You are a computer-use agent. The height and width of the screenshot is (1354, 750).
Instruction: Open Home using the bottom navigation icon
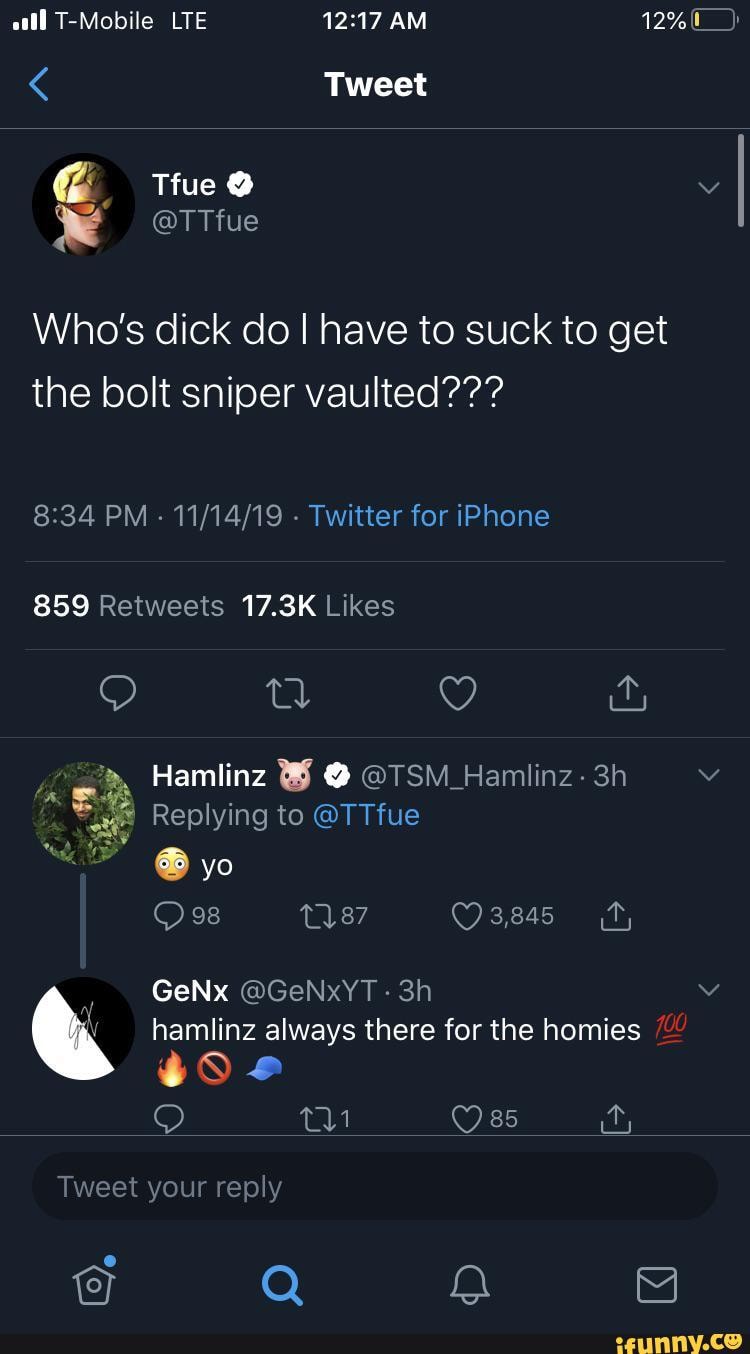93,1286
